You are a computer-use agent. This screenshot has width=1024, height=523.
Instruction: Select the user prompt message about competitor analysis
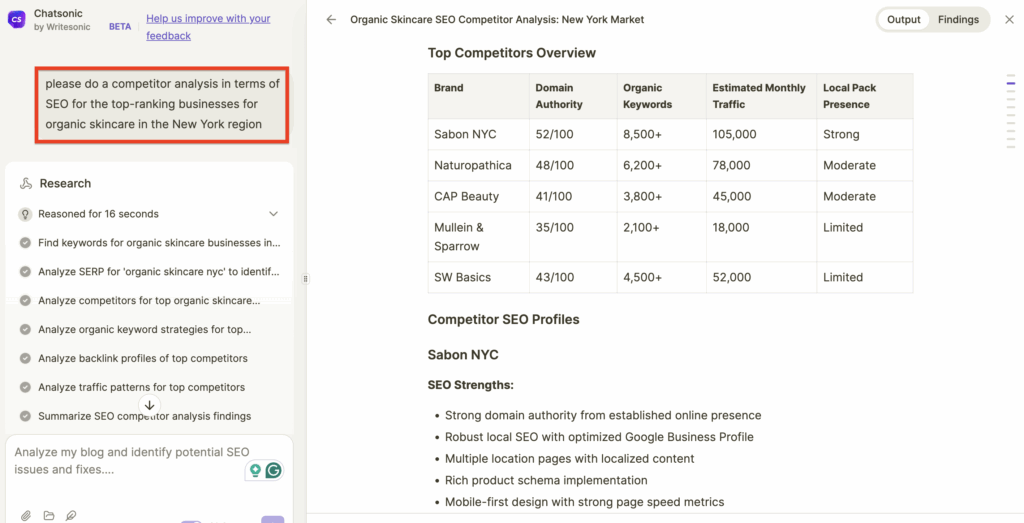tap(162, 104)
